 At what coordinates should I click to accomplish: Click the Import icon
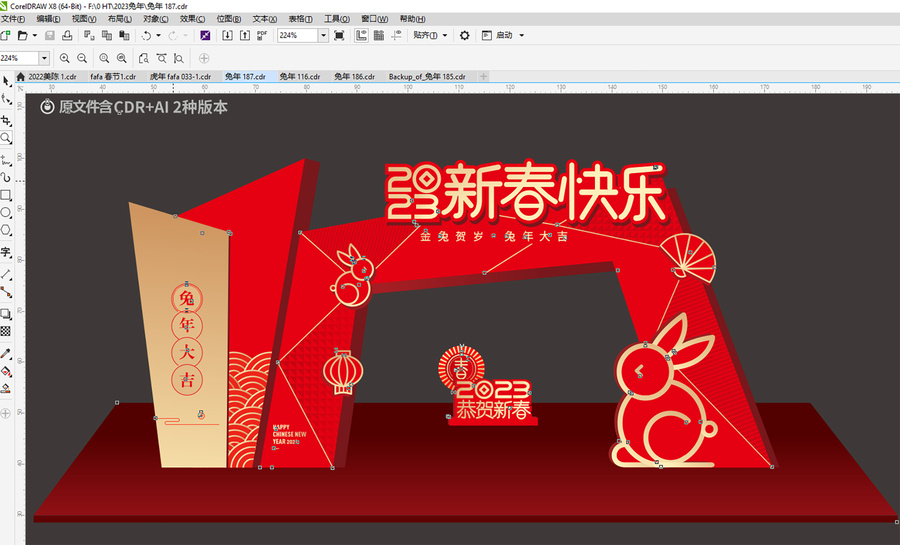coord(227,36)
